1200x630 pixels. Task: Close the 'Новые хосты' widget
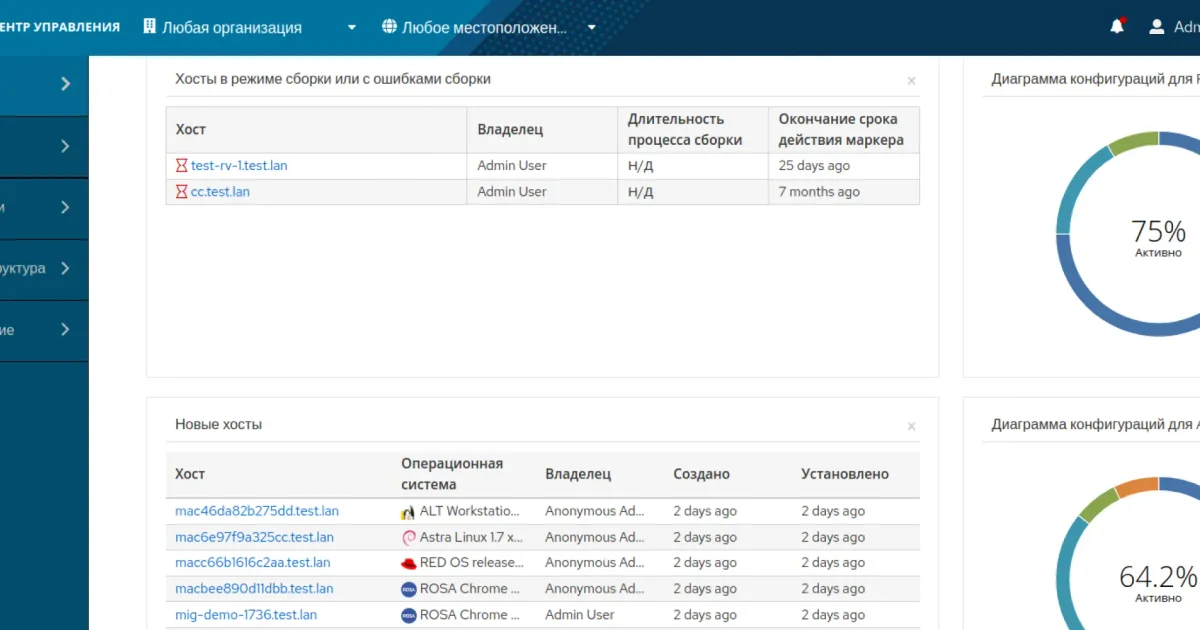tap(911, 426)
